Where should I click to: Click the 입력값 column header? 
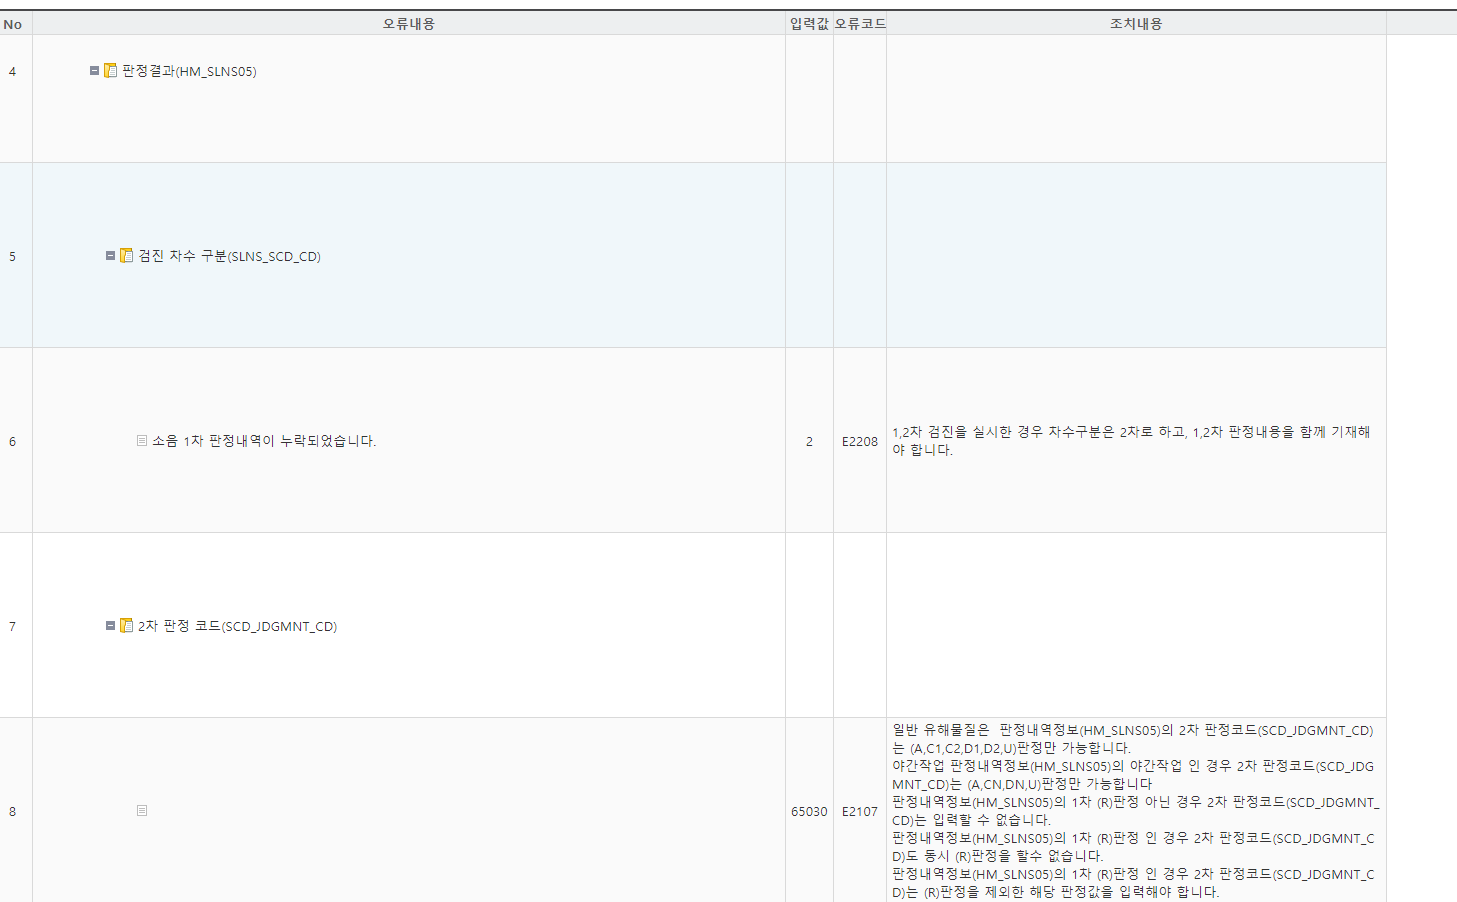[809, 24]
